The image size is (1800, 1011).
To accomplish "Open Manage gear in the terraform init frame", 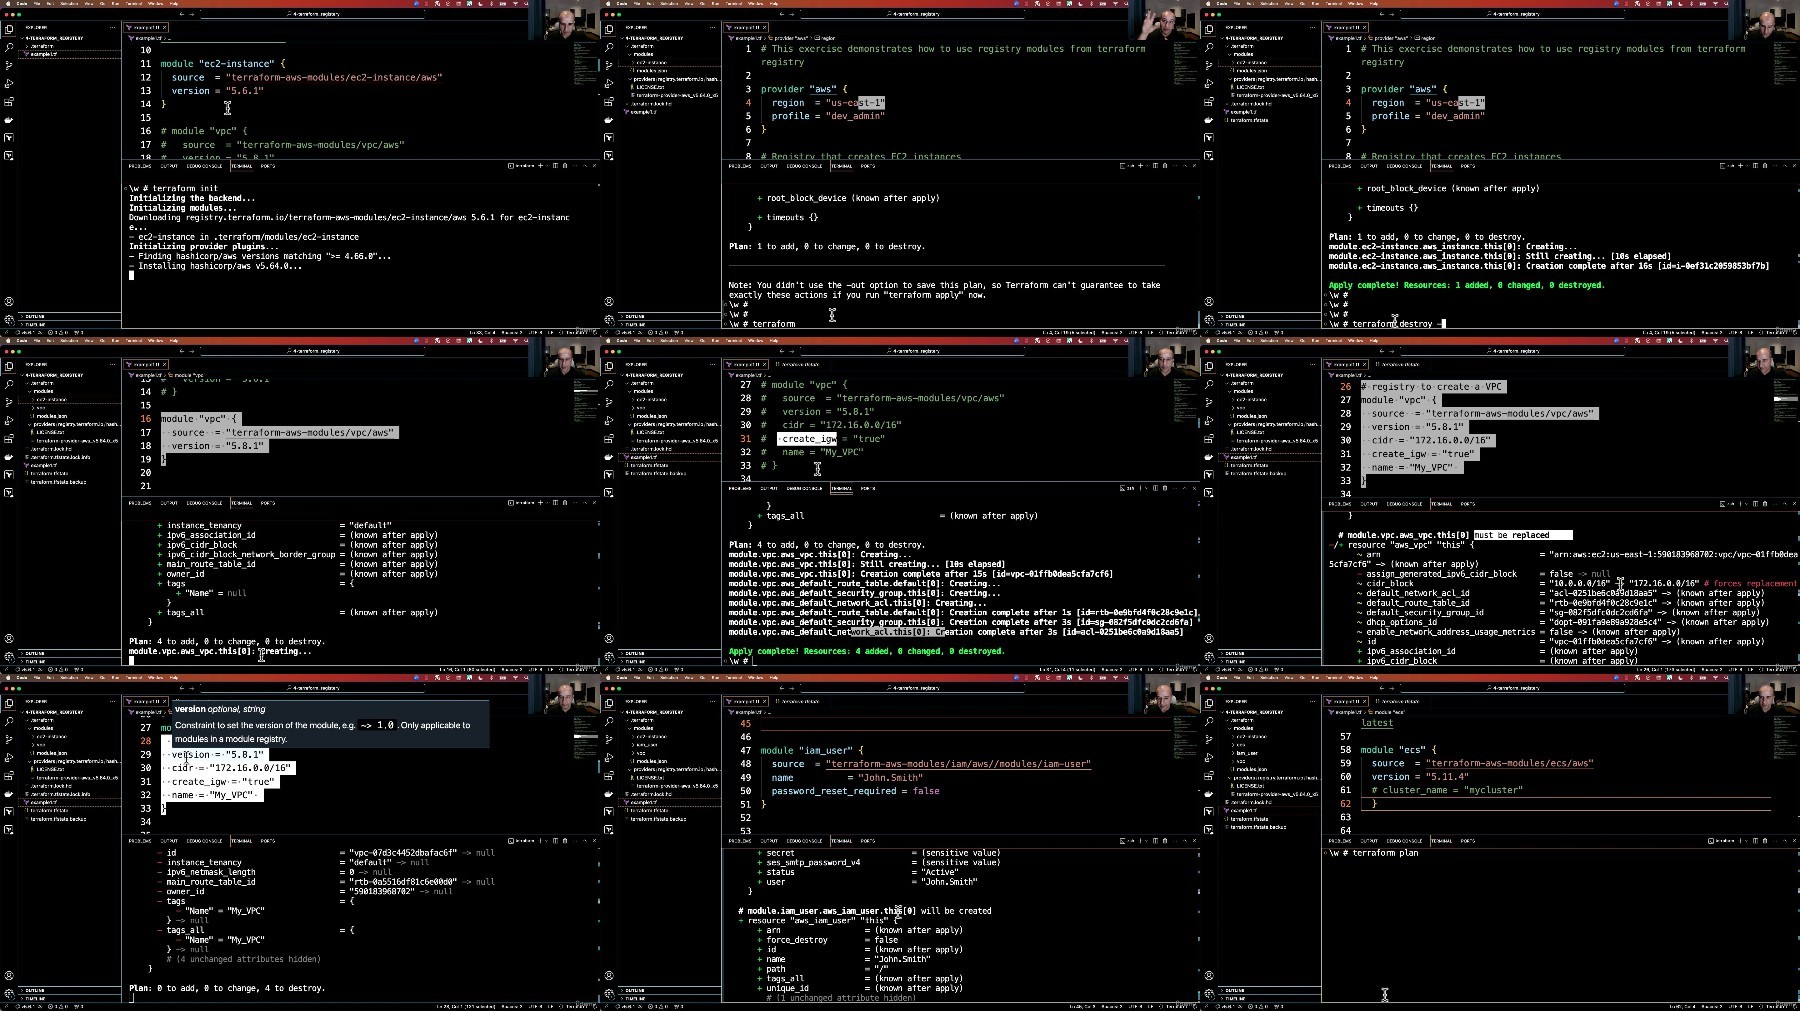I will click(9, 320).
